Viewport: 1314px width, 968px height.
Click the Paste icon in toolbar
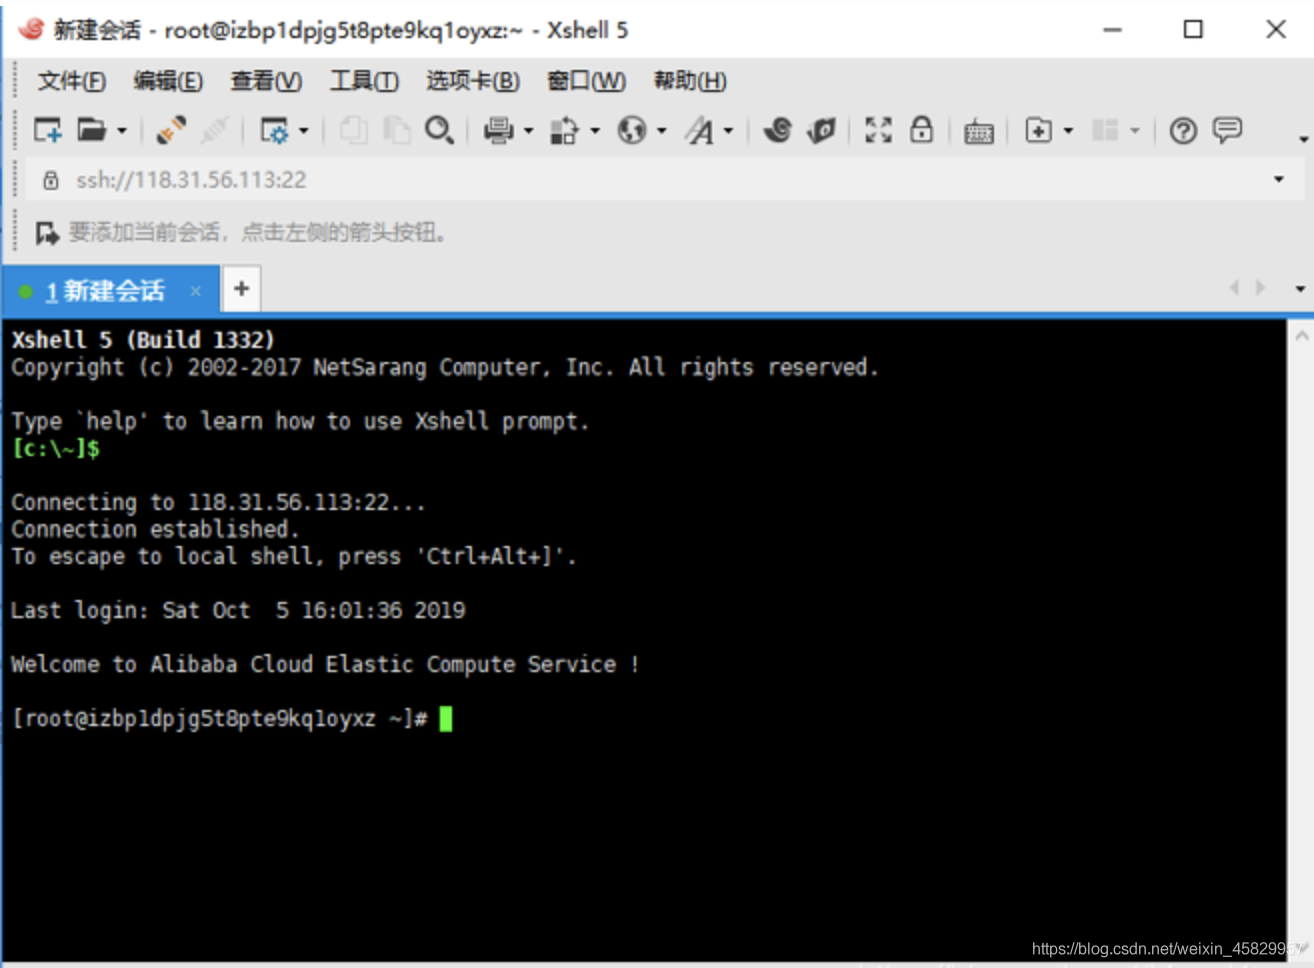tap(397, 130)
